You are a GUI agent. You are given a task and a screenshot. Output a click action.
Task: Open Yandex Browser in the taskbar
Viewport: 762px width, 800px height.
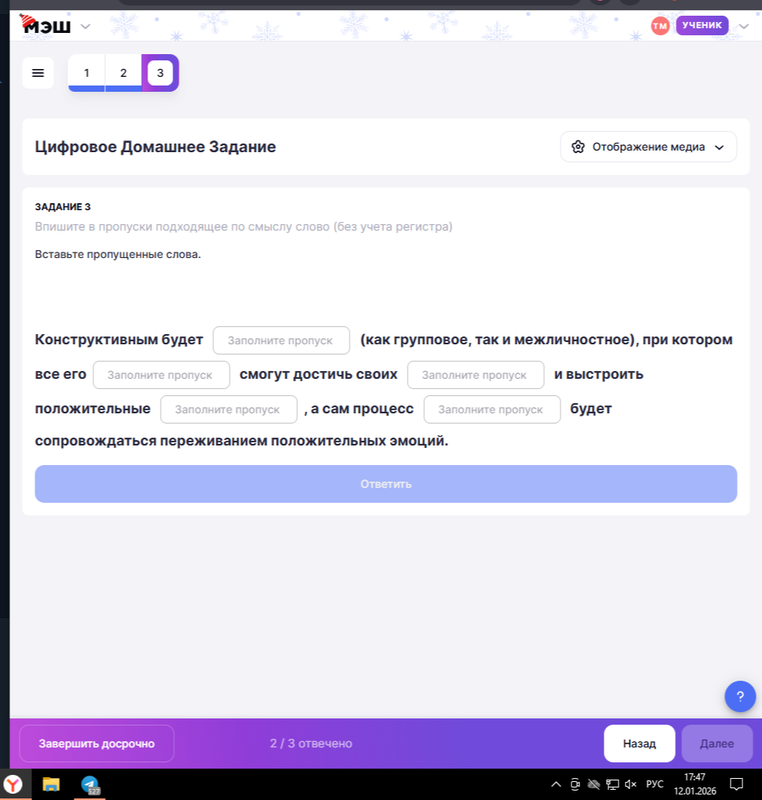13,784
